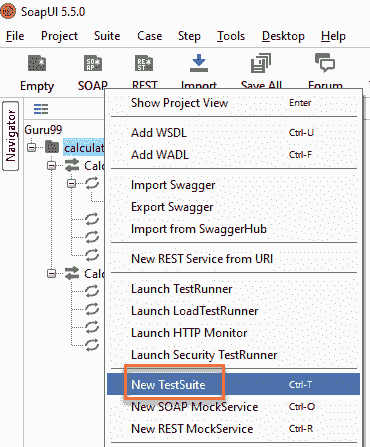Choose Add WADL from context menu
Image resolution: width=370 pixels, height=447 pixels.
(234, 155)
